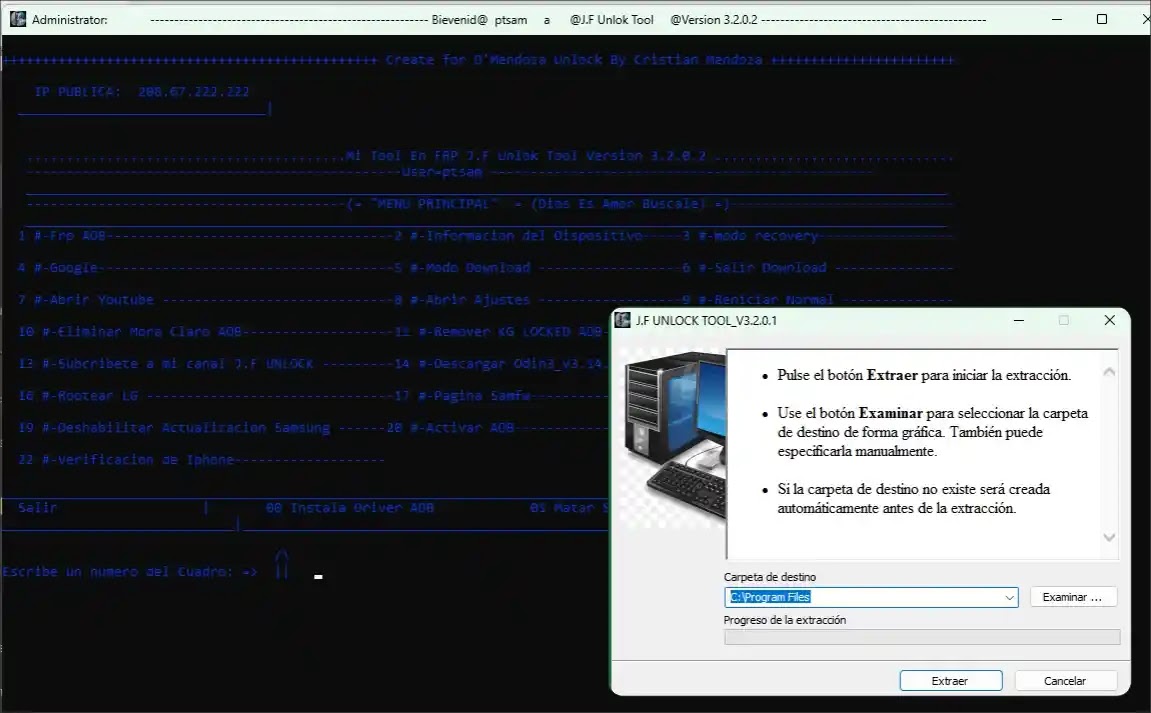Click the instructions scroll-up arrow
1151x713 pixels.
point(1109,372)
